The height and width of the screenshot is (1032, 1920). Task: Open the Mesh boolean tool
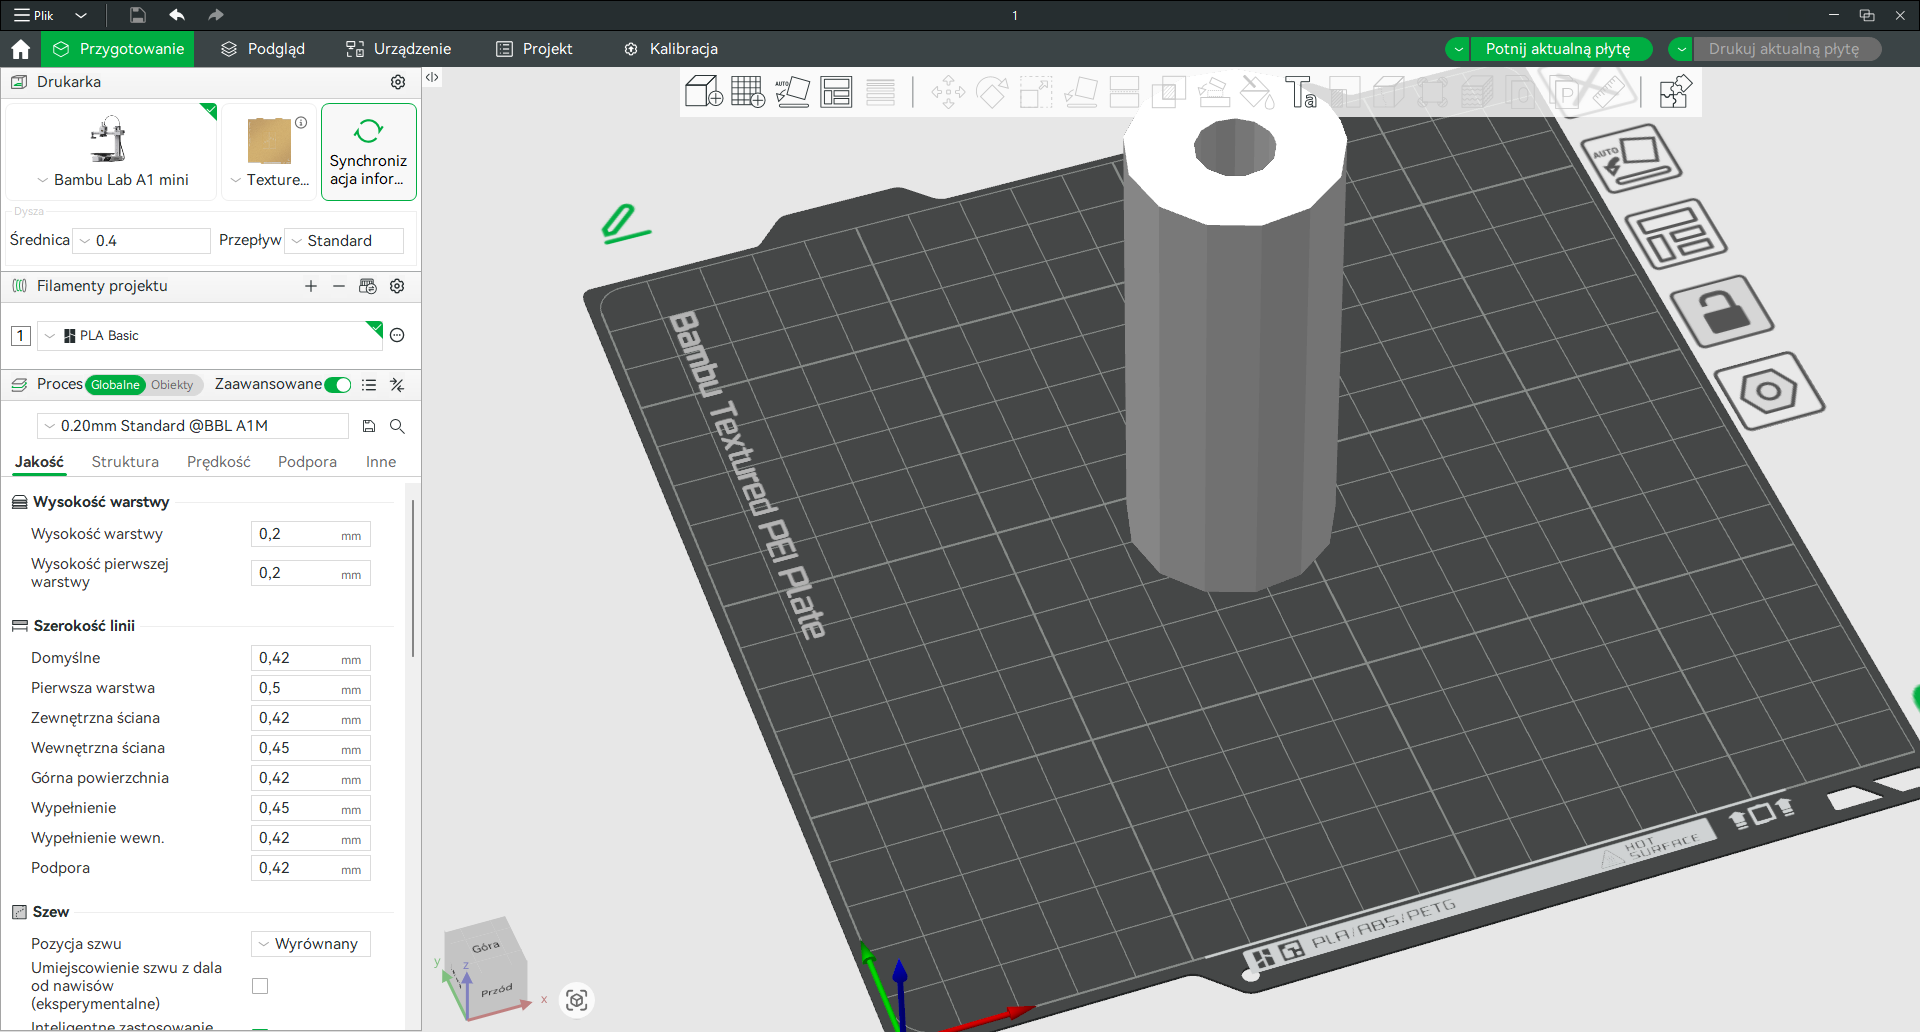pyautogui.click(x=1168, y=93)
